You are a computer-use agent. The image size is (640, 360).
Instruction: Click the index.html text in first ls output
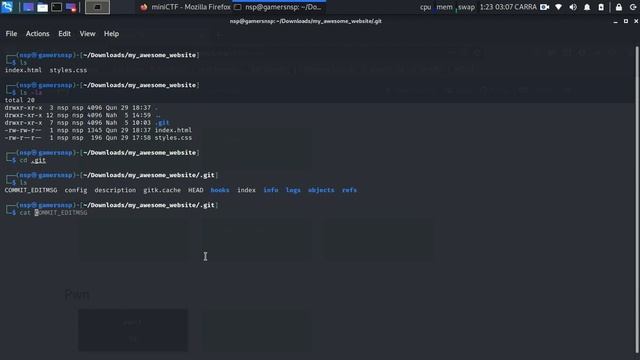(x=23, y=70)
